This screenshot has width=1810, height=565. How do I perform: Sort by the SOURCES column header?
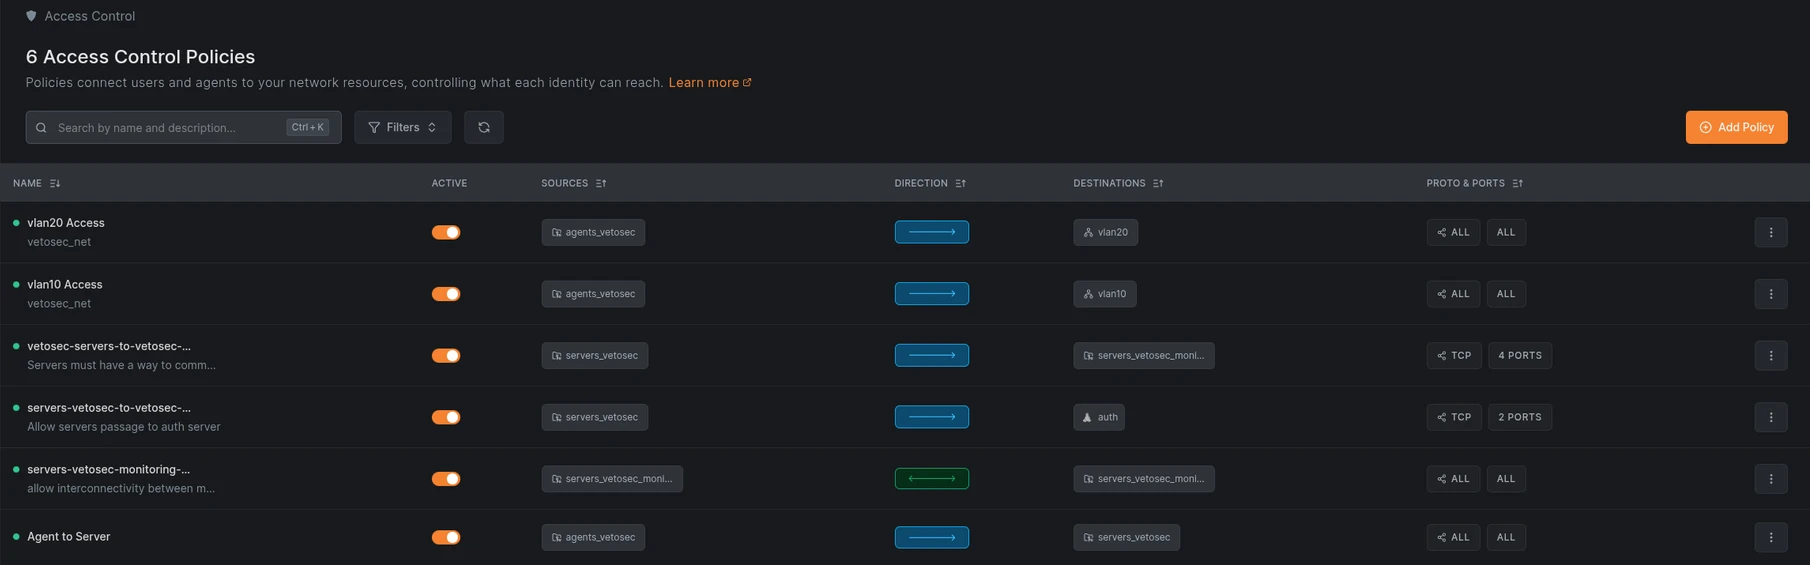point(574,183)
